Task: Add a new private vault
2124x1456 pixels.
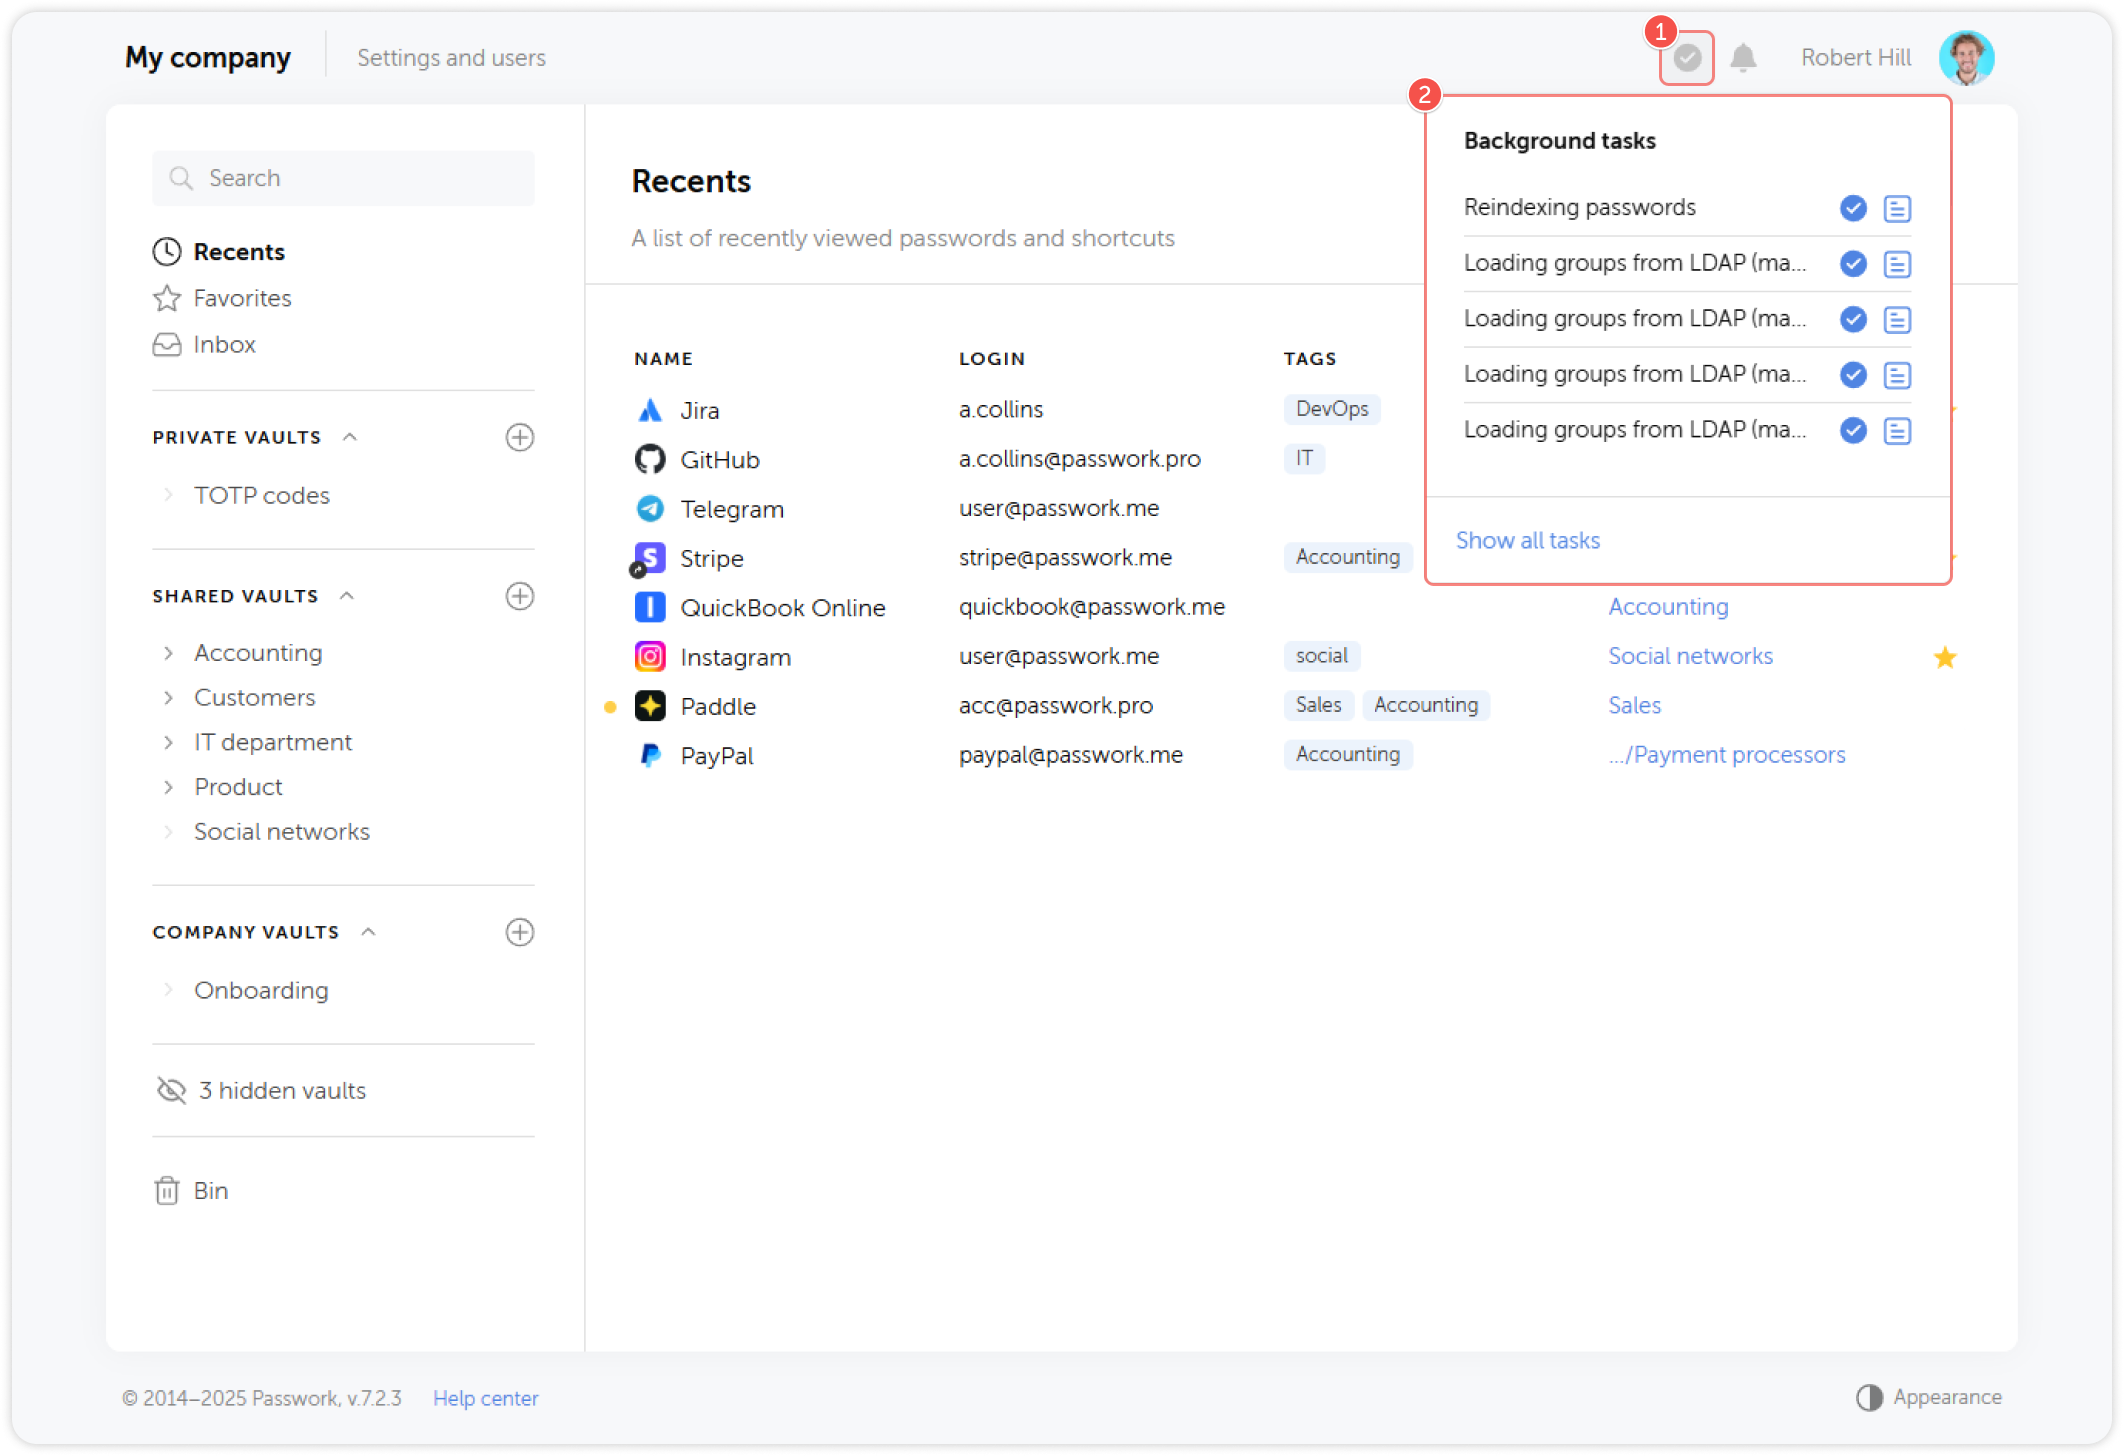Action: [519, 437]
